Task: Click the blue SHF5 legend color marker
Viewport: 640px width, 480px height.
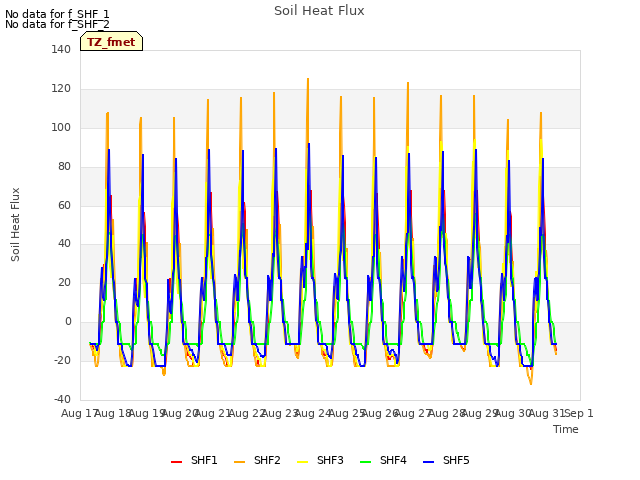Action: [429, 462]
